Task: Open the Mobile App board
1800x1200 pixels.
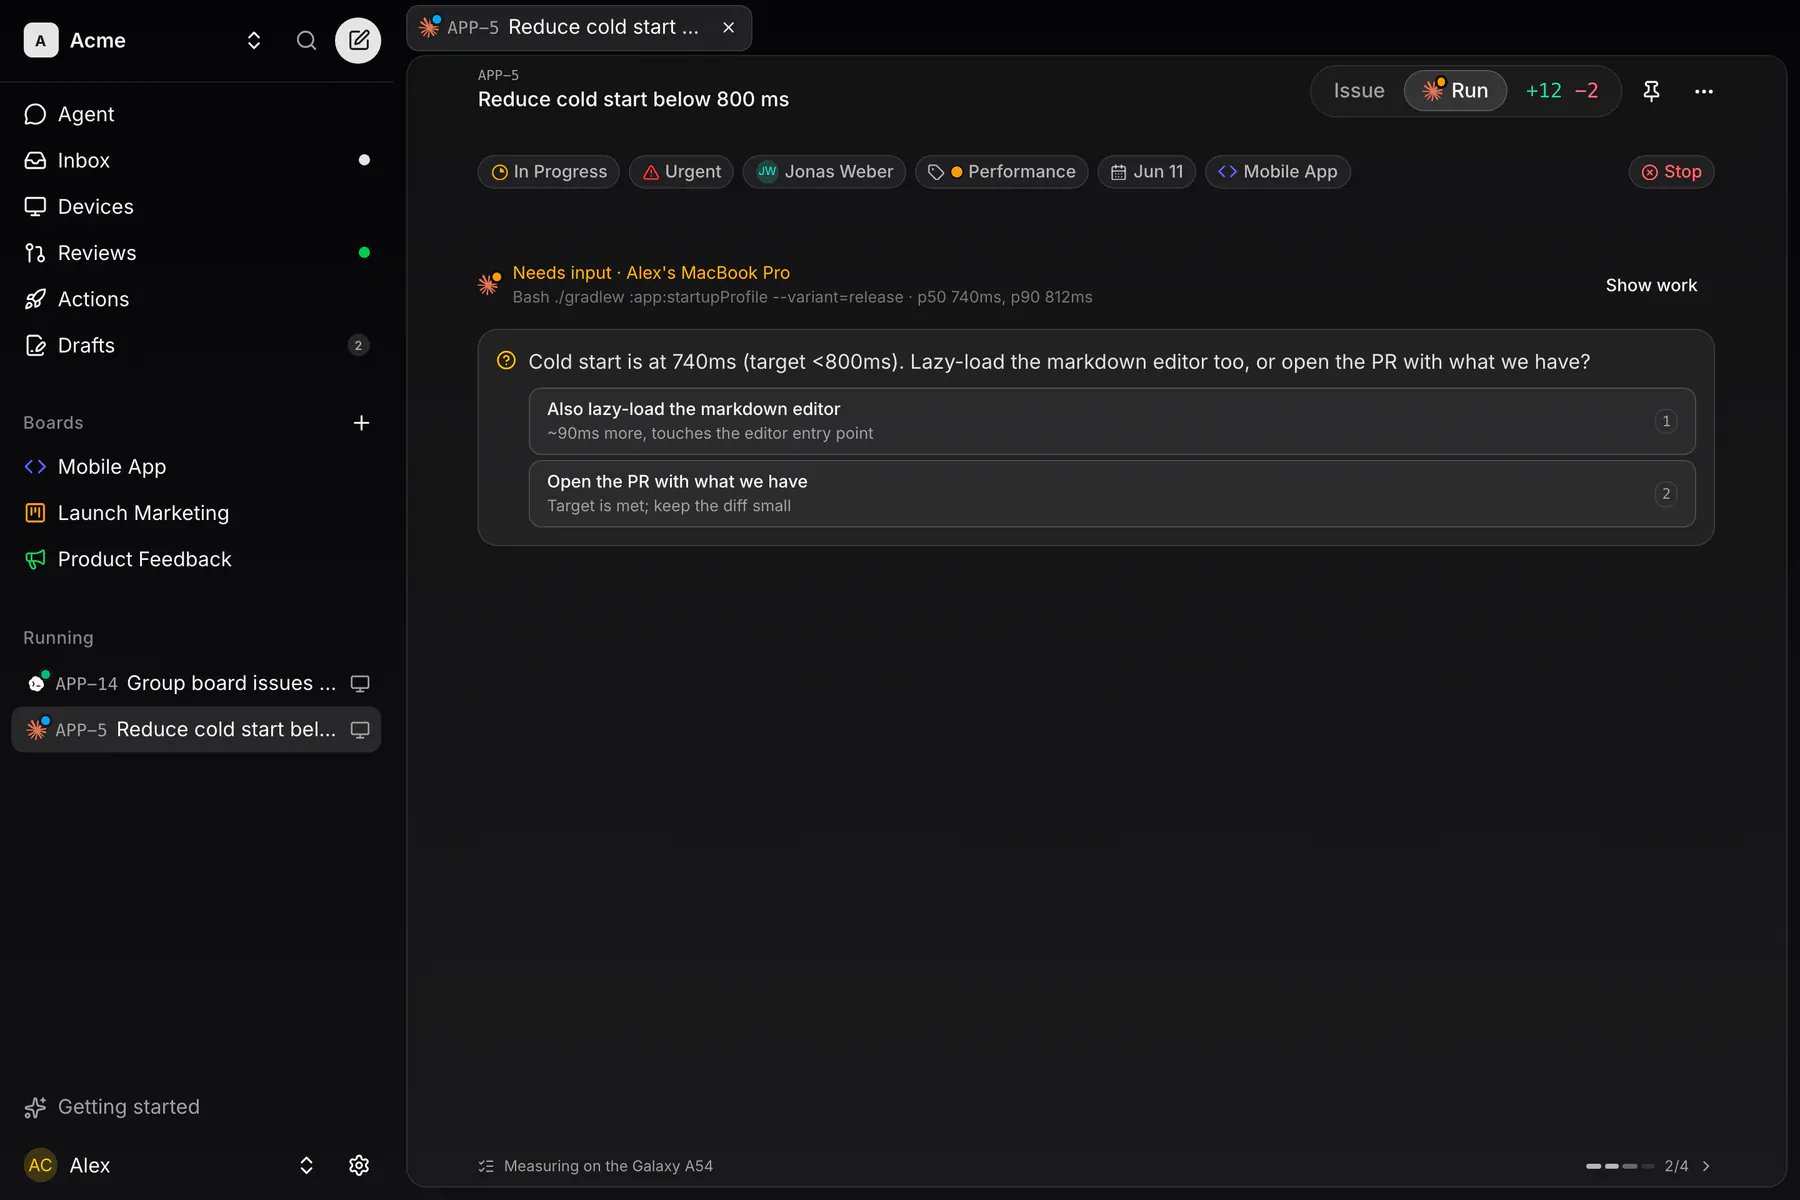Action: [196, 467]
